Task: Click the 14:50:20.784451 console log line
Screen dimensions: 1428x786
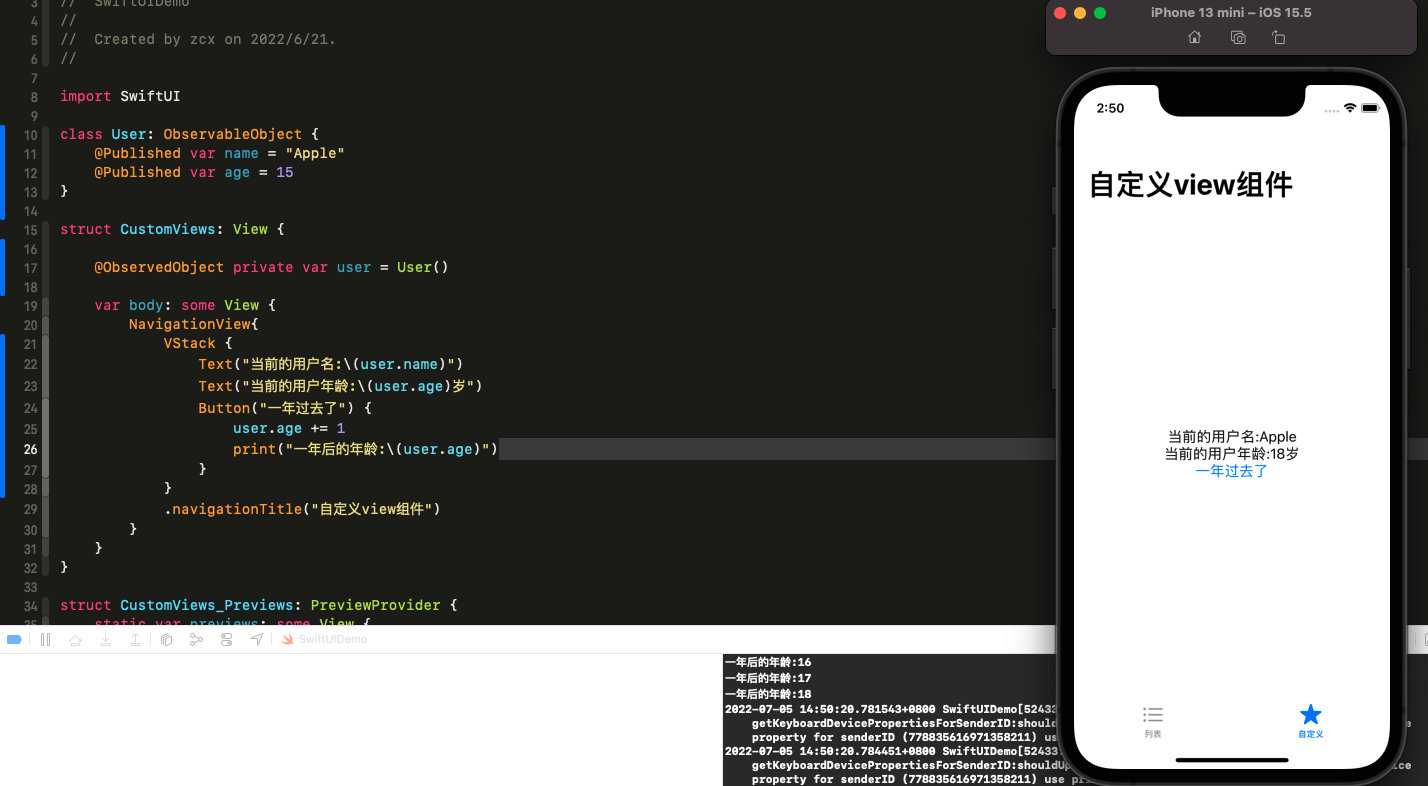Action: point(890,750)
